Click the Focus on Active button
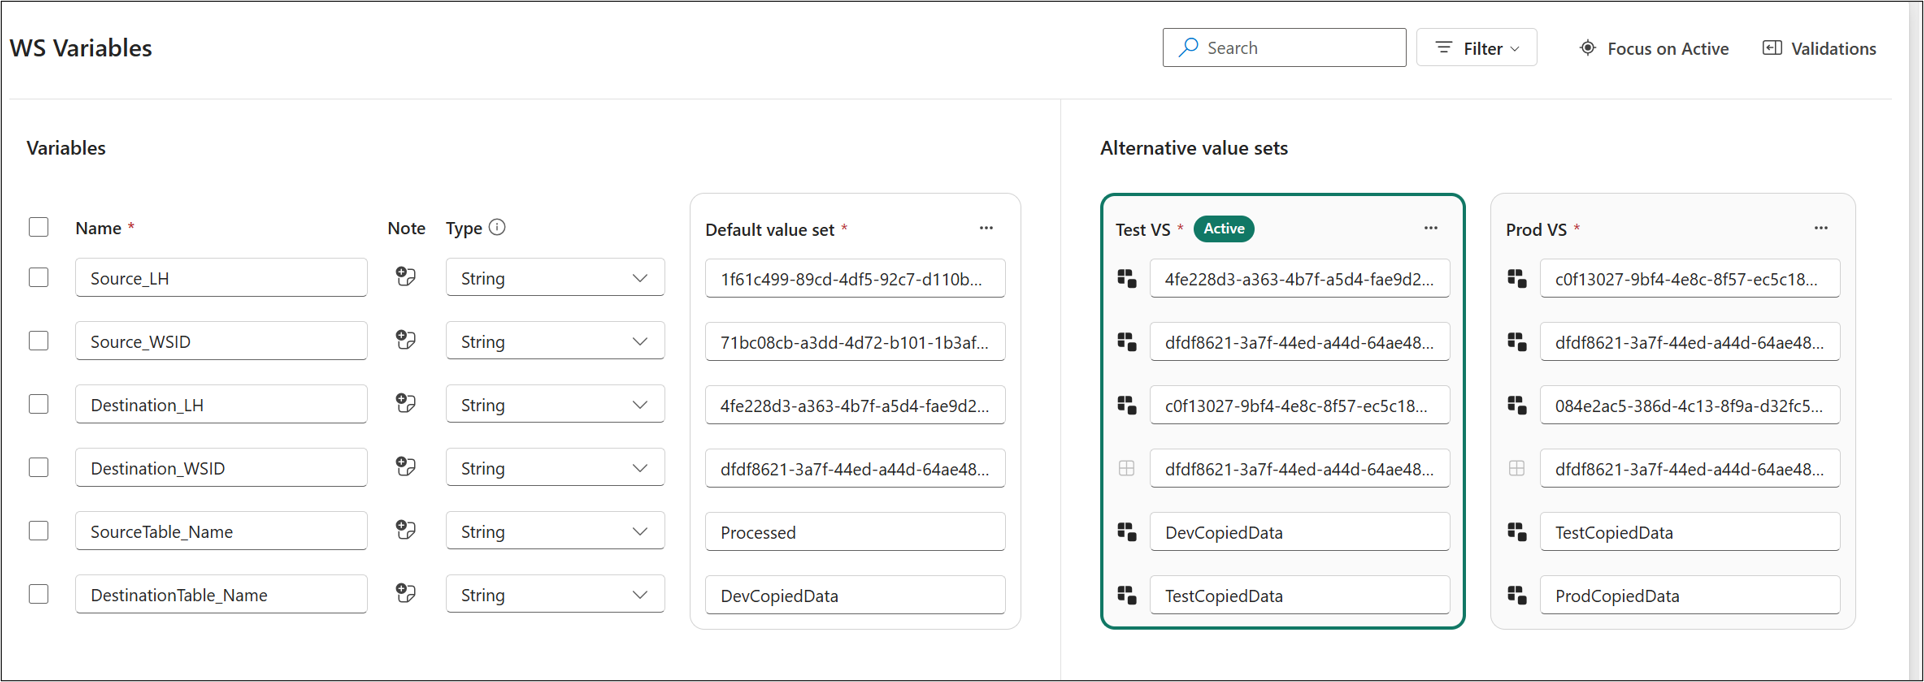1924x682 pixels. click(1654, 48)
